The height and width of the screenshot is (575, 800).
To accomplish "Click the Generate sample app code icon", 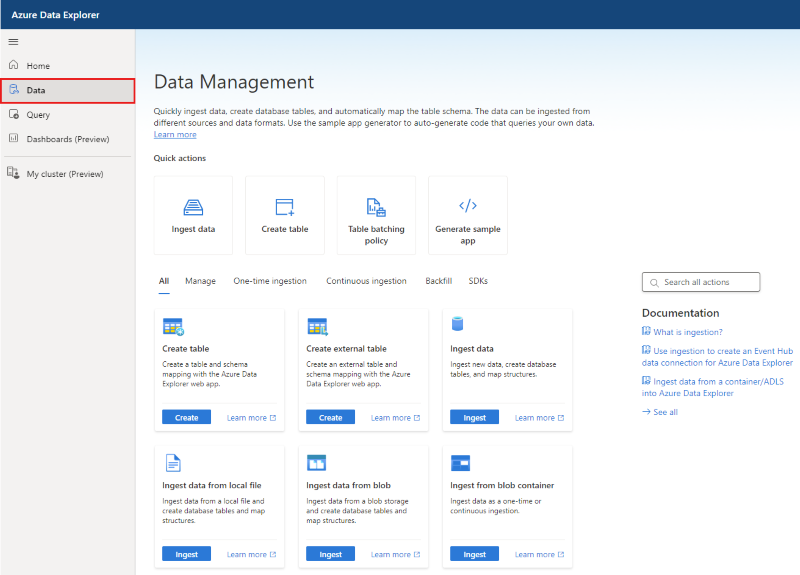I will 468,206.
